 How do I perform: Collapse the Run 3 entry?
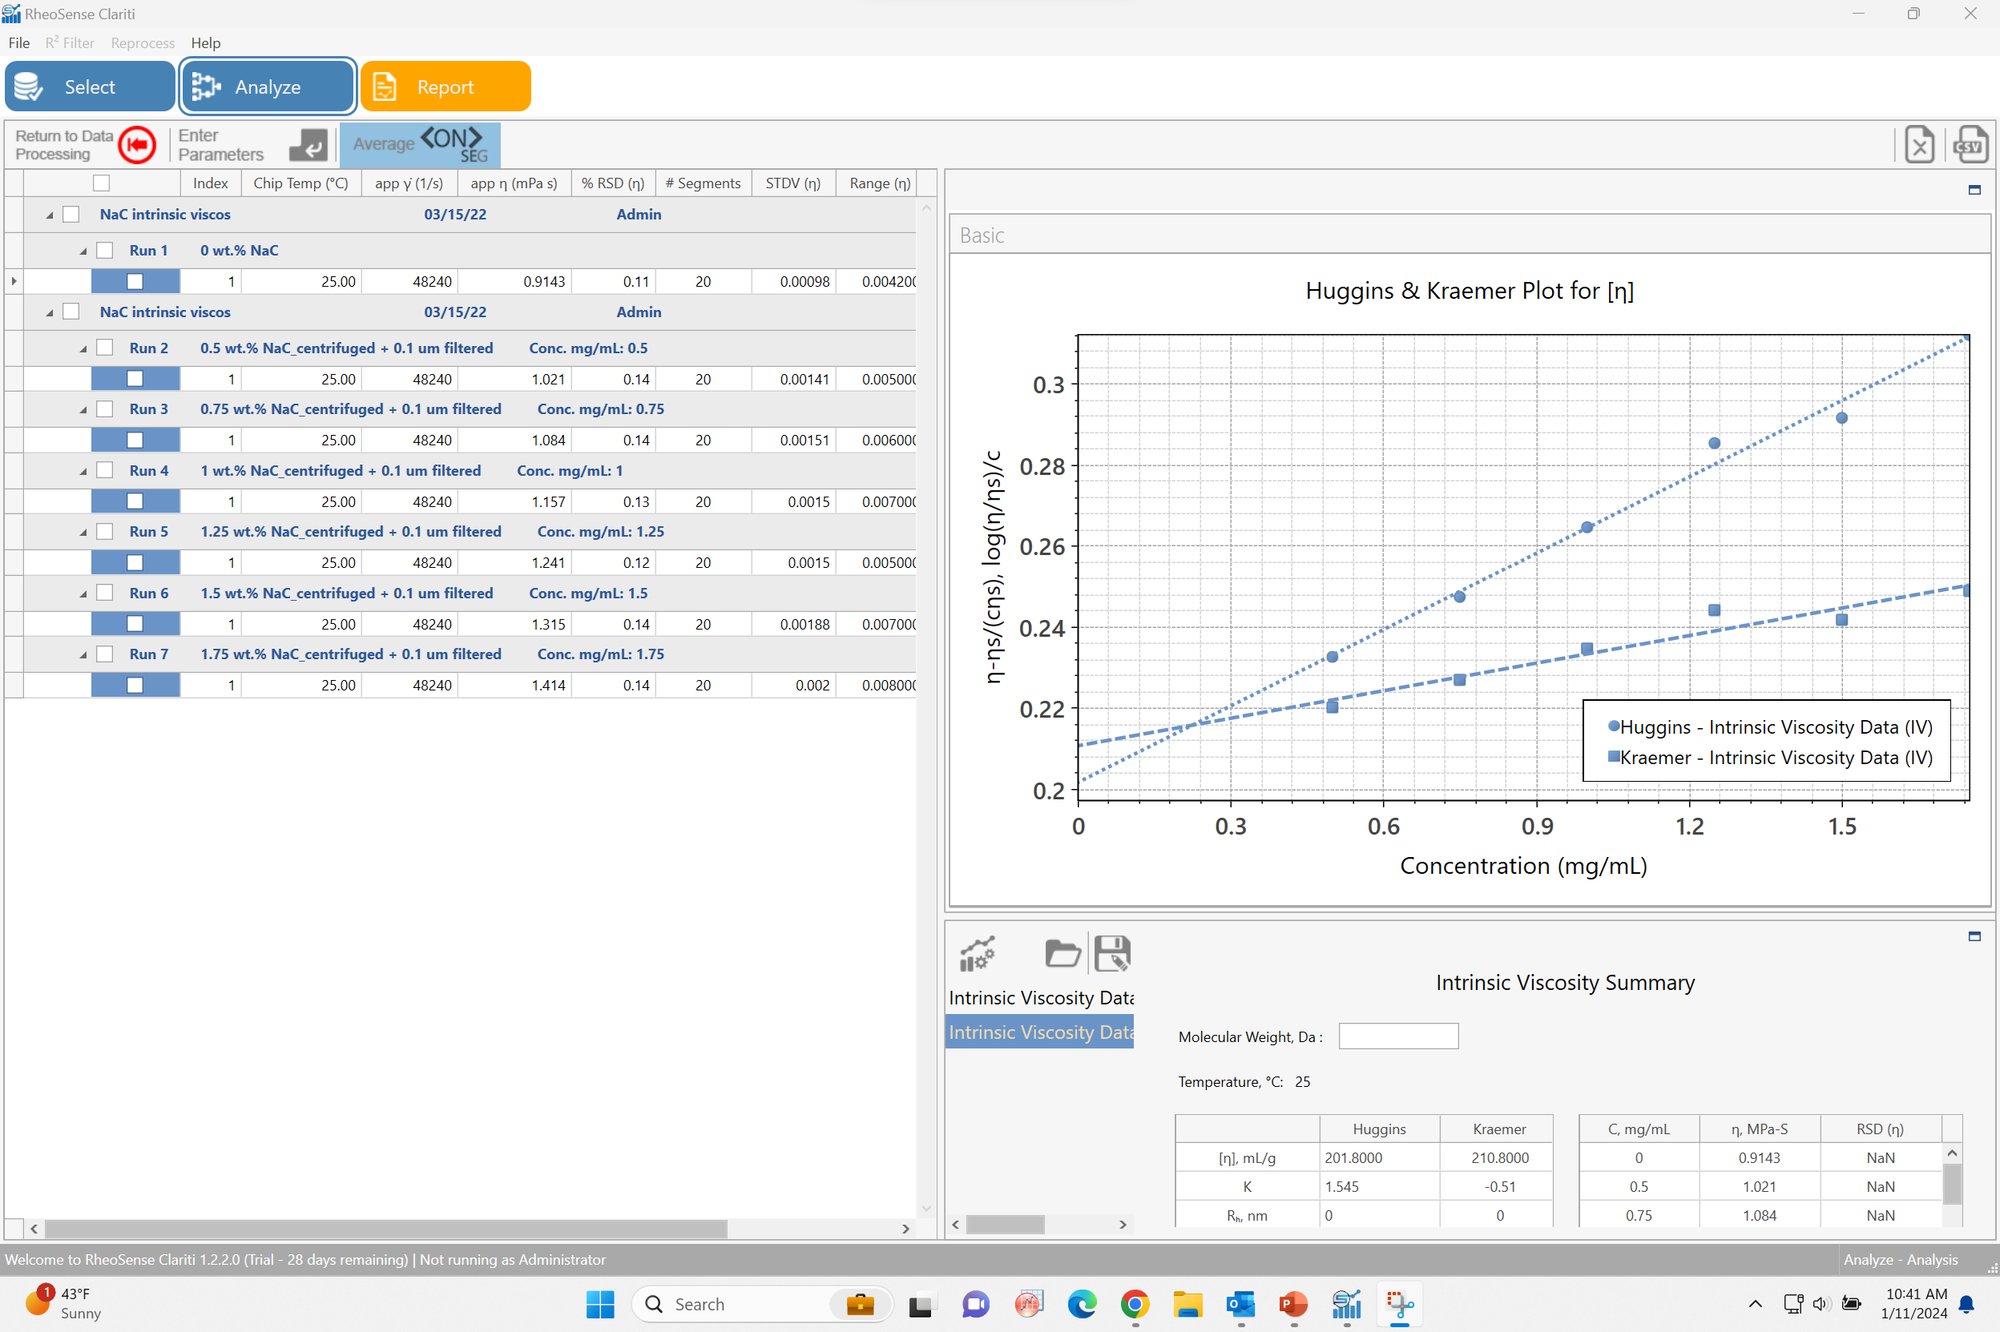84,408
